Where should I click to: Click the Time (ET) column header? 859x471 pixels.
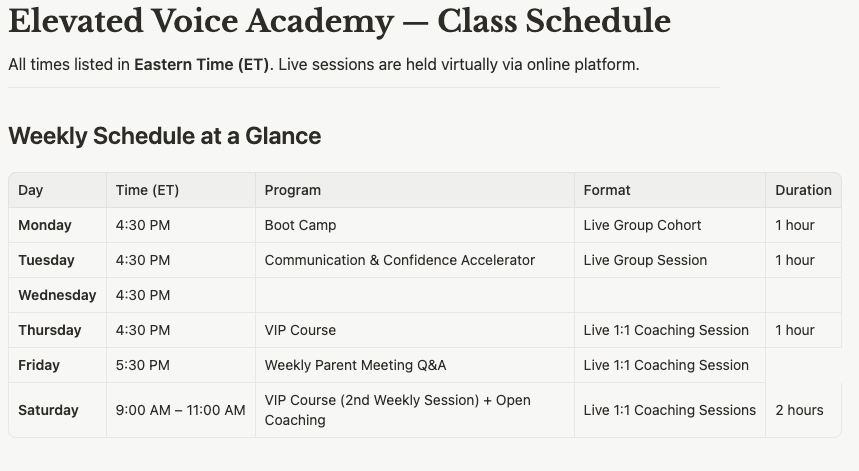[181, 190]
